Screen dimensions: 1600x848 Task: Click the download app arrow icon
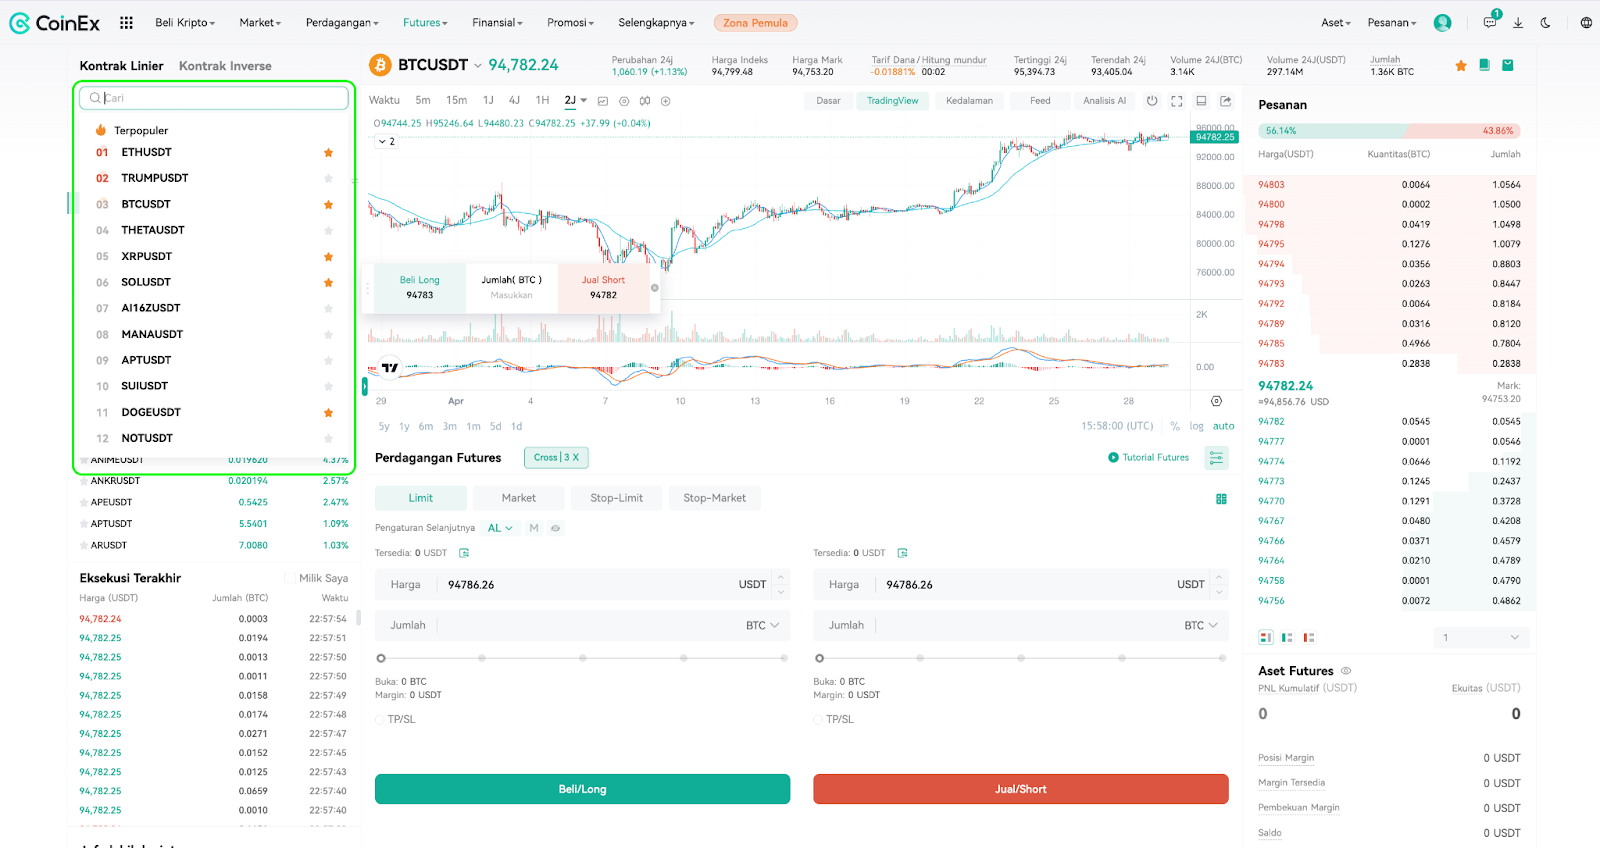point(1518,22)
